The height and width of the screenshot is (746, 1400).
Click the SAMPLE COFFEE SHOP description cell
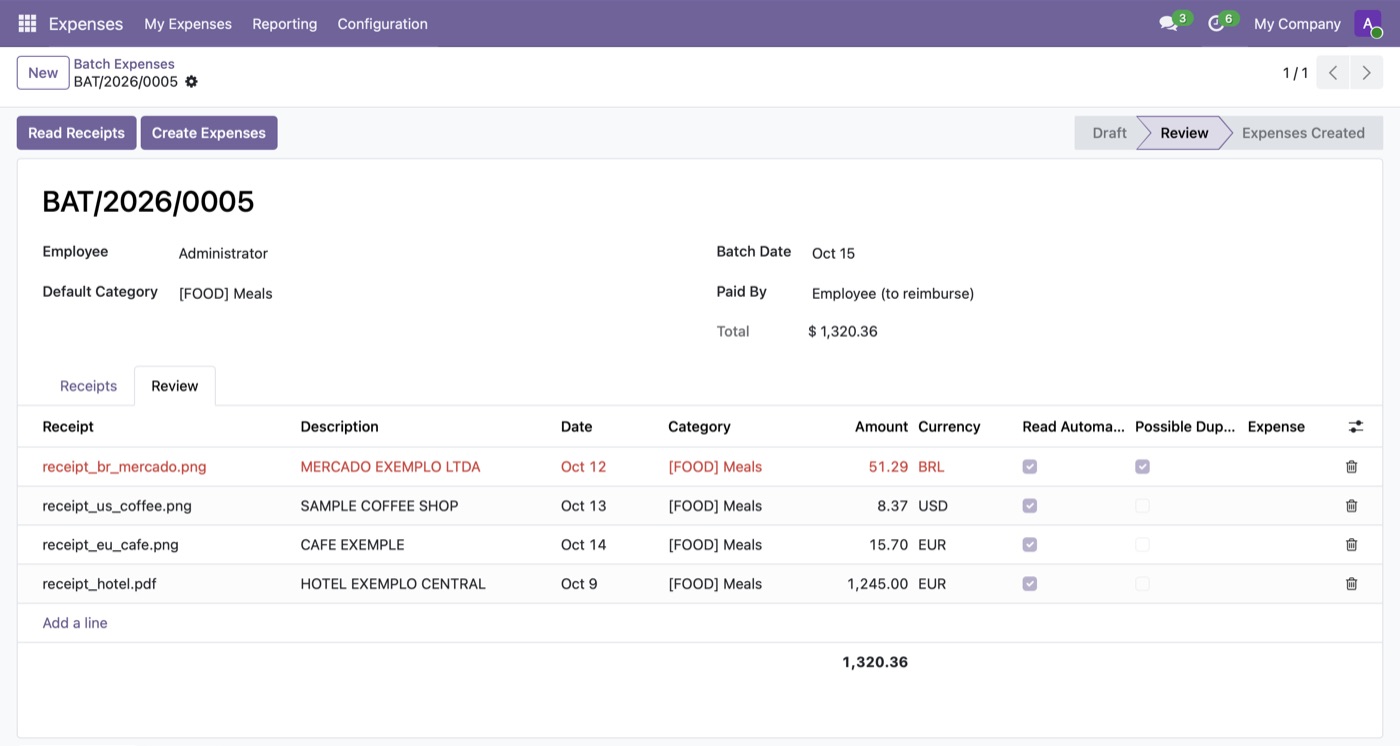[x=379, y=506]
